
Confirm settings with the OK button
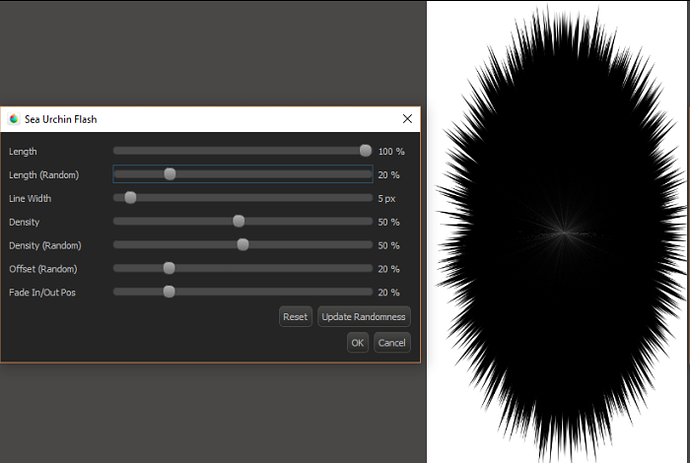pyautogui.click(x=358, y=343)
